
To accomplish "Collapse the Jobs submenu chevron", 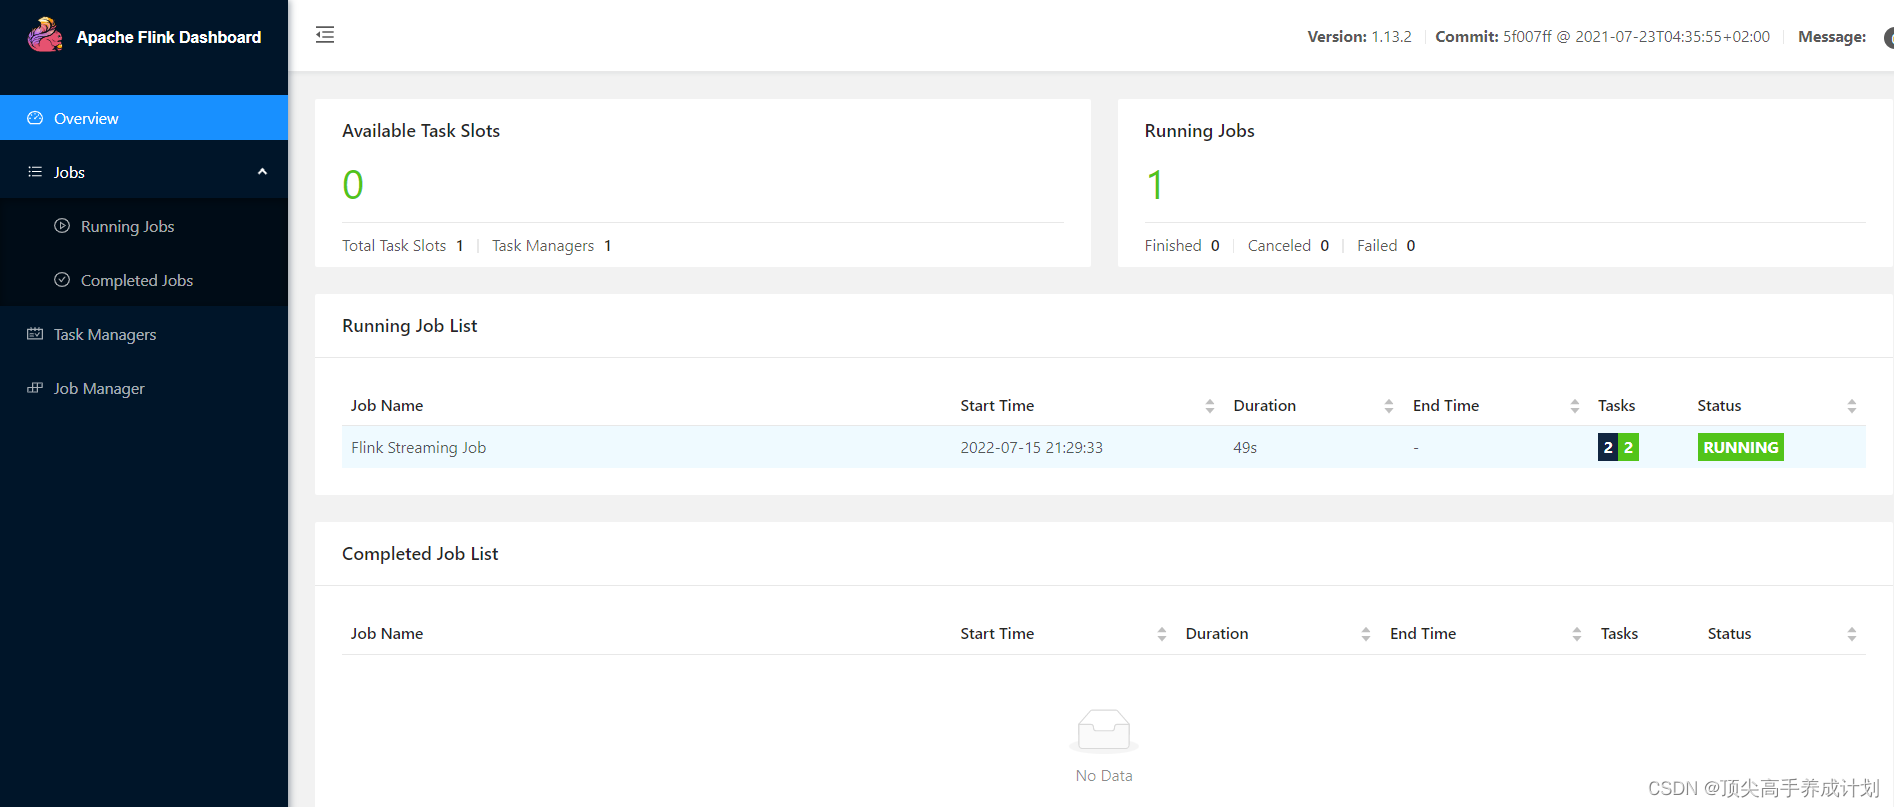I will point(262,172).
